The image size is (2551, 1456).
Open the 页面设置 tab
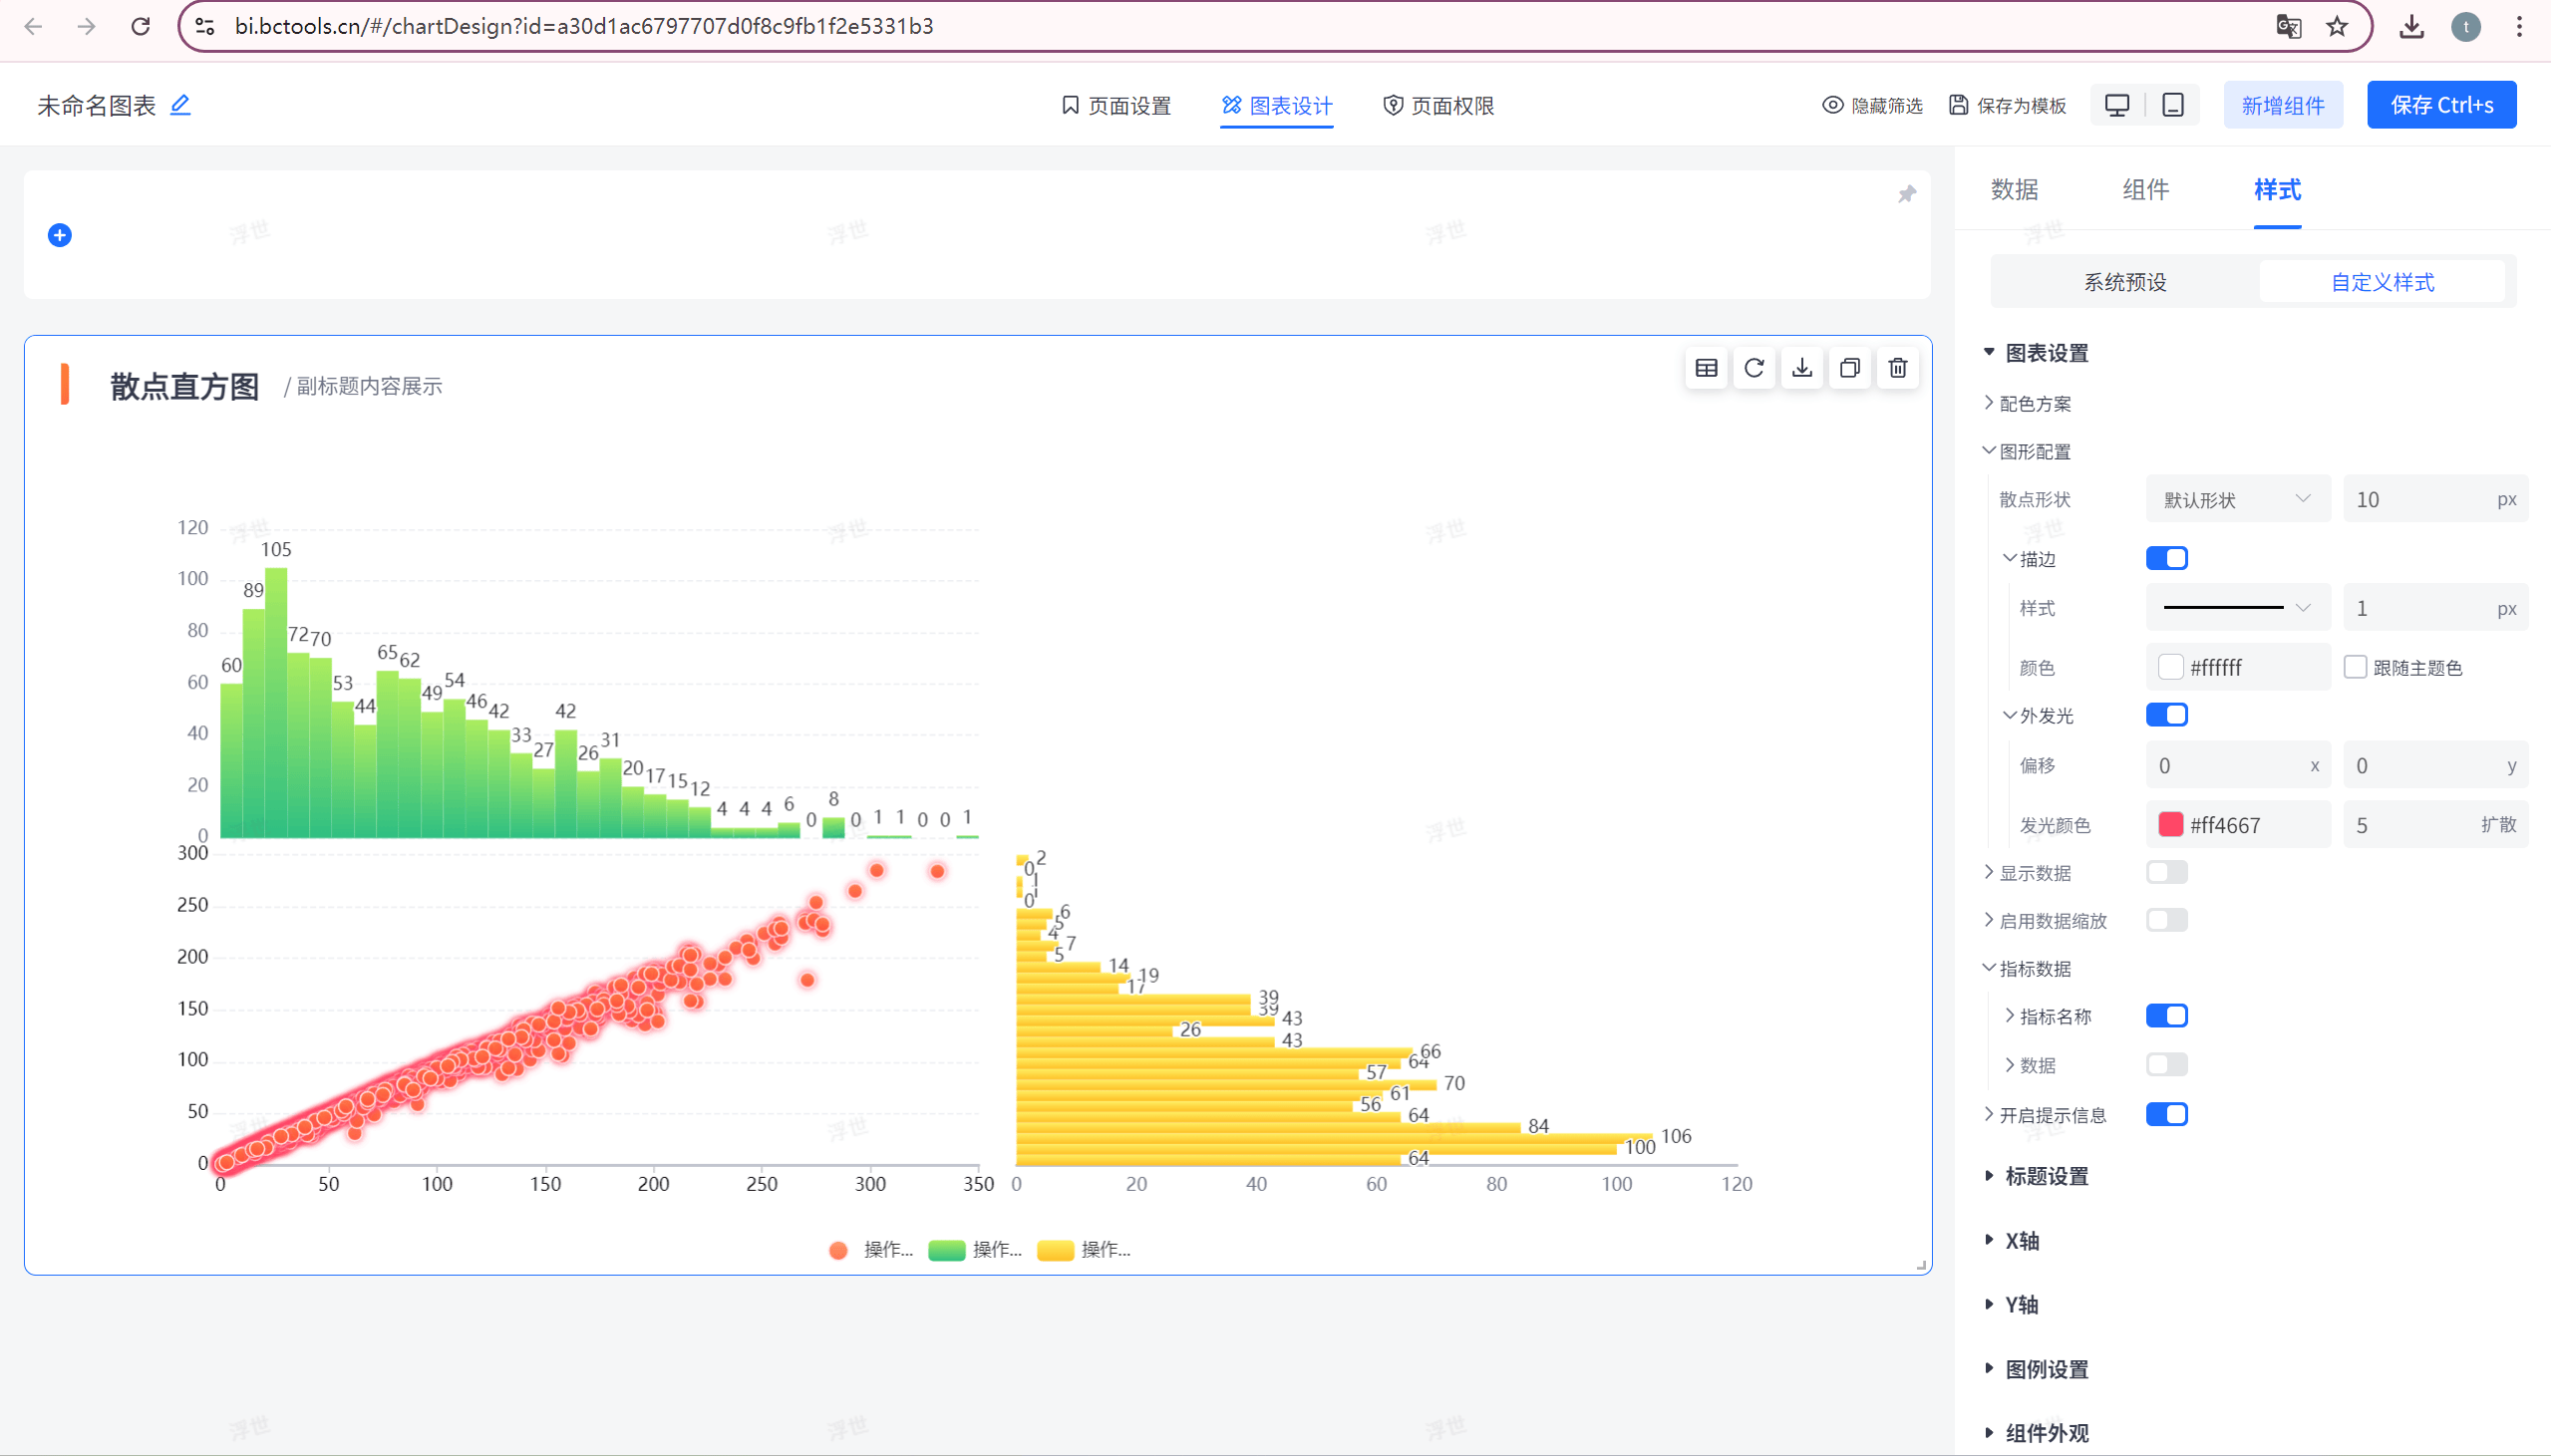(1116, 105)
